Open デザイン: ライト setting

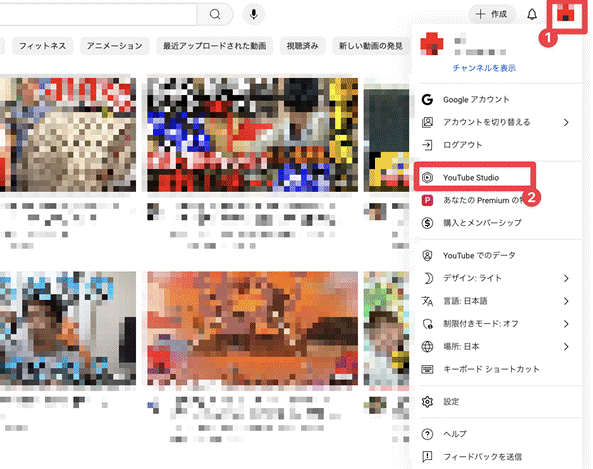[472, 278]
